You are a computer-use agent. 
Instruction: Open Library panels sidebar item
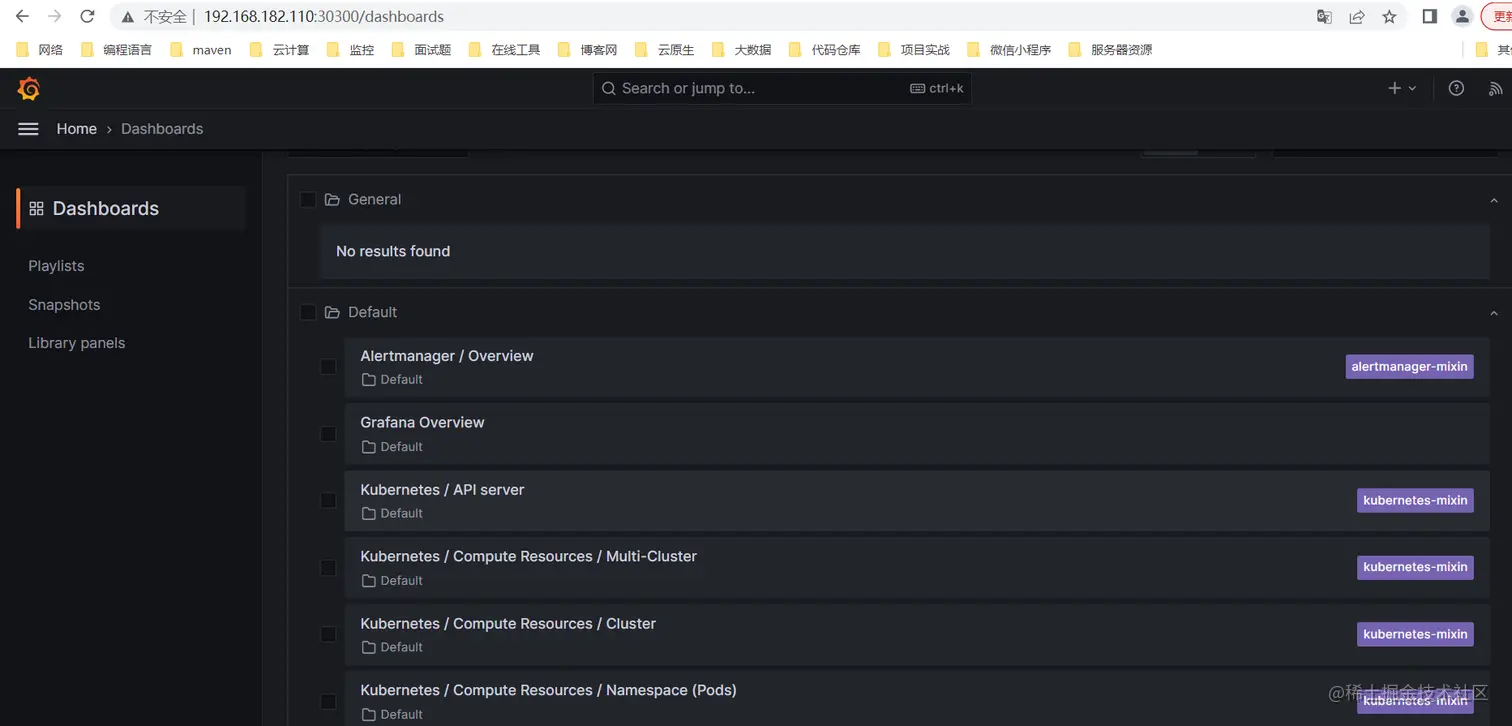[77, 343]
